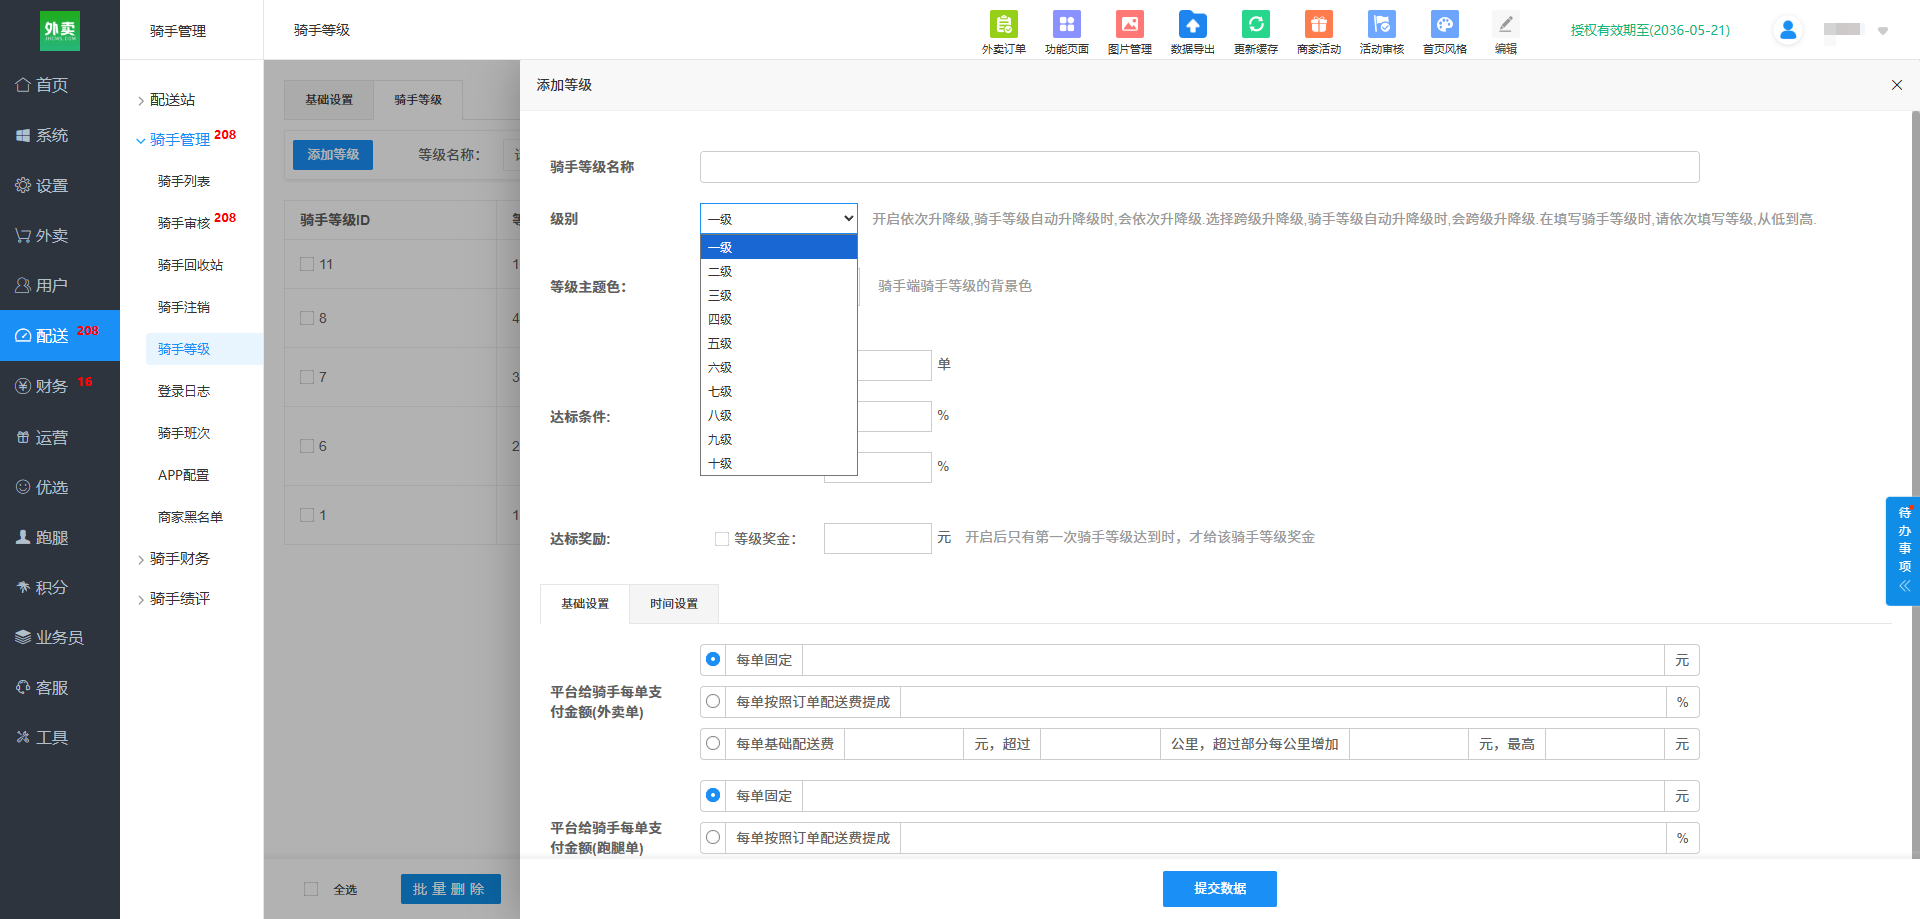Open 业务员 in the left sidebar

coord(60,637)
